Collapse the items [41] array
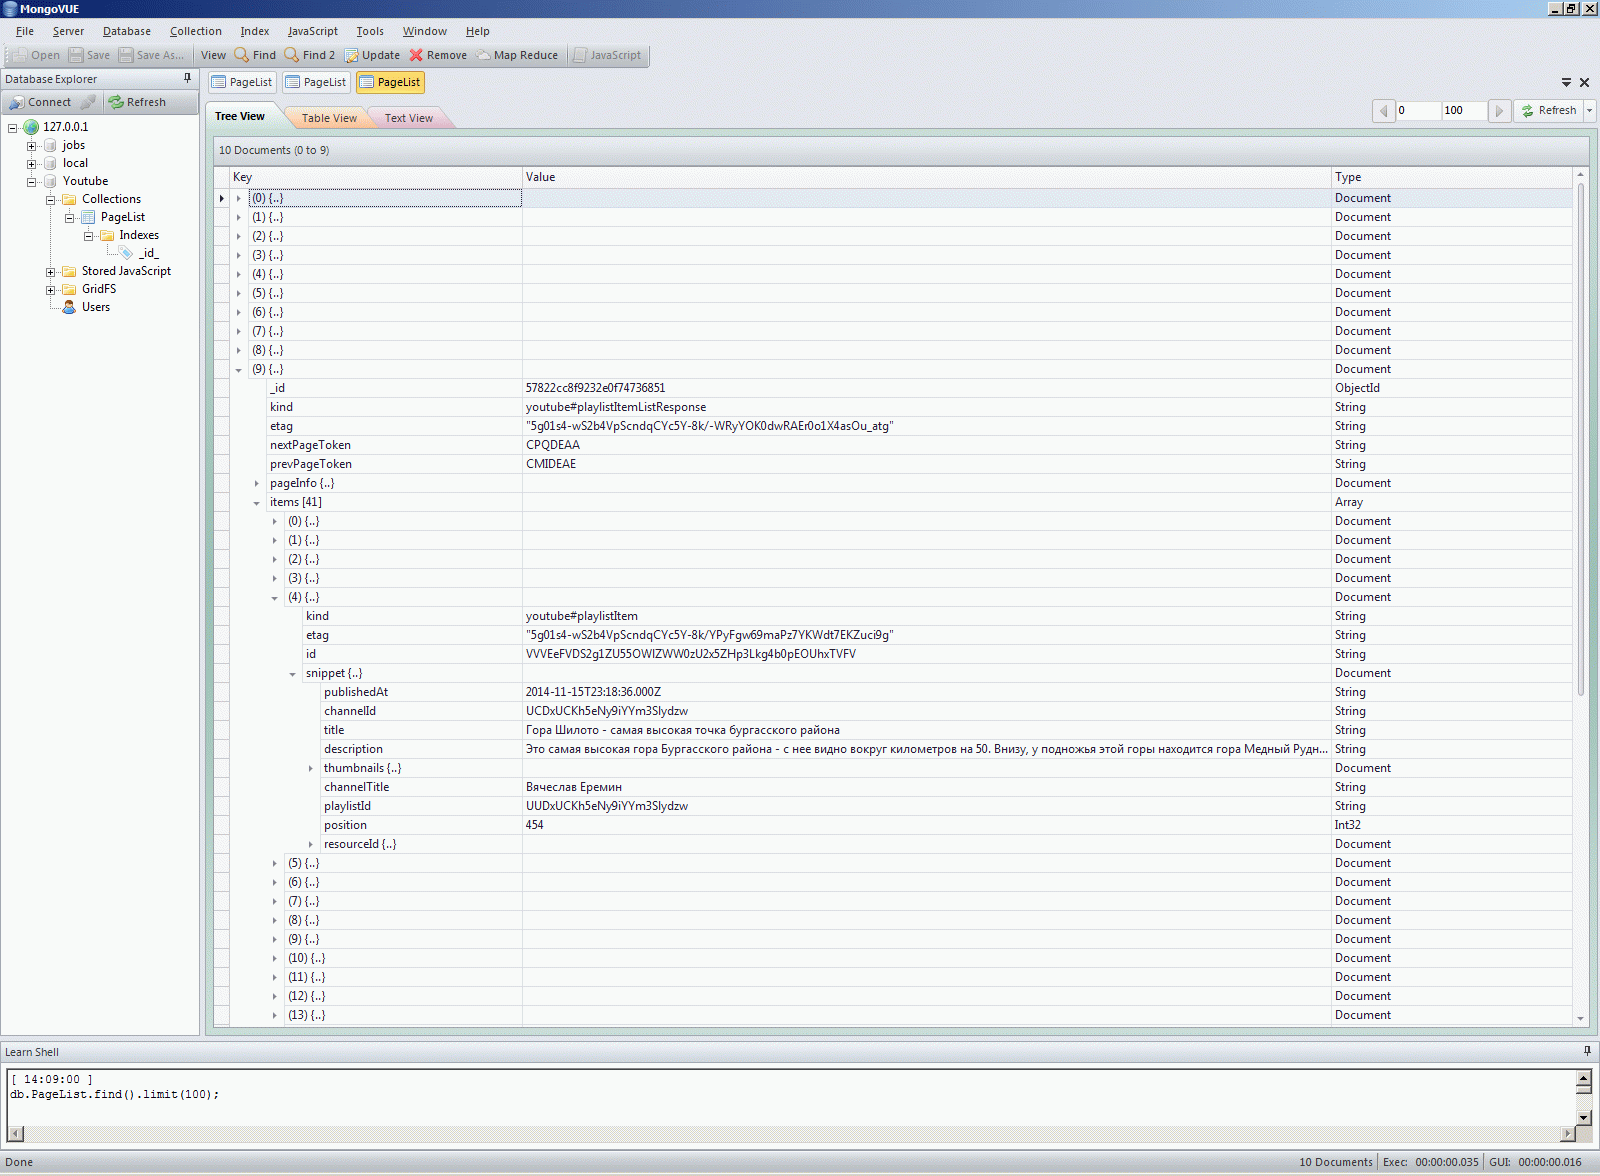The width and height of the screenshot is (1600, 1176). [257, 503]
